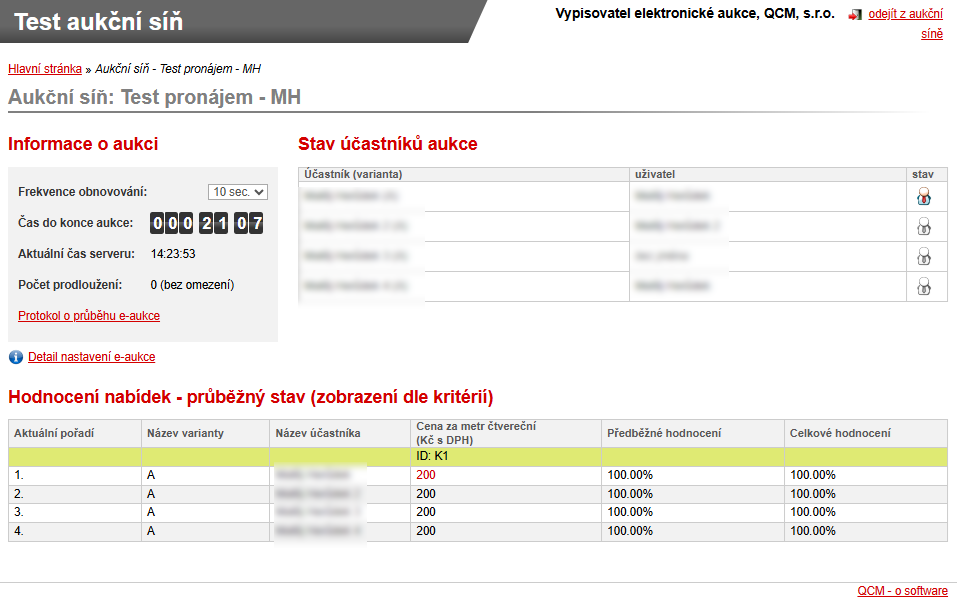Click the first participant's status icon
Screen dimensions: 957x604
[924, 197]
